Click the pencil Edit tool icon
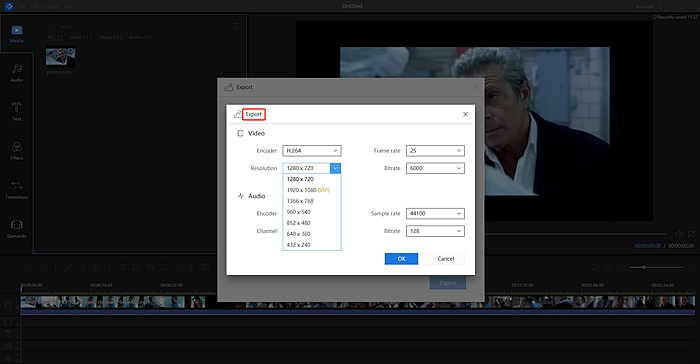This screenshot has height=364, width=700. pyautogui.click(x=69, y=267)
